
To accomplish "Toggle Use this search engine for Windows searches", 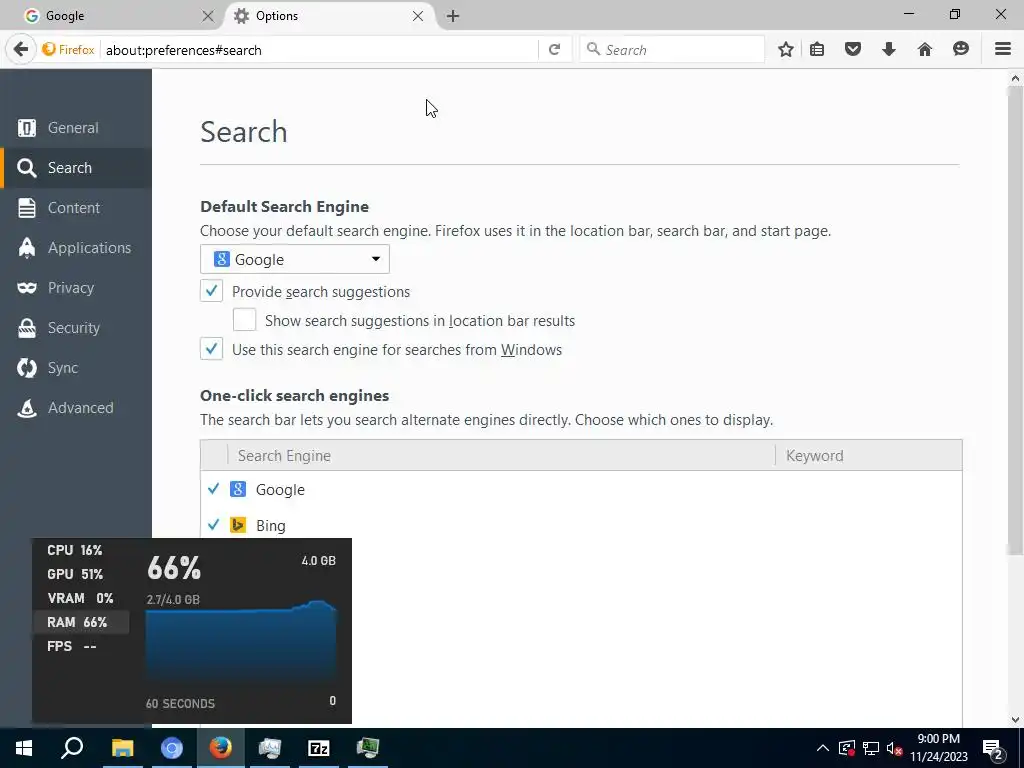I will [x=212, y=349].
